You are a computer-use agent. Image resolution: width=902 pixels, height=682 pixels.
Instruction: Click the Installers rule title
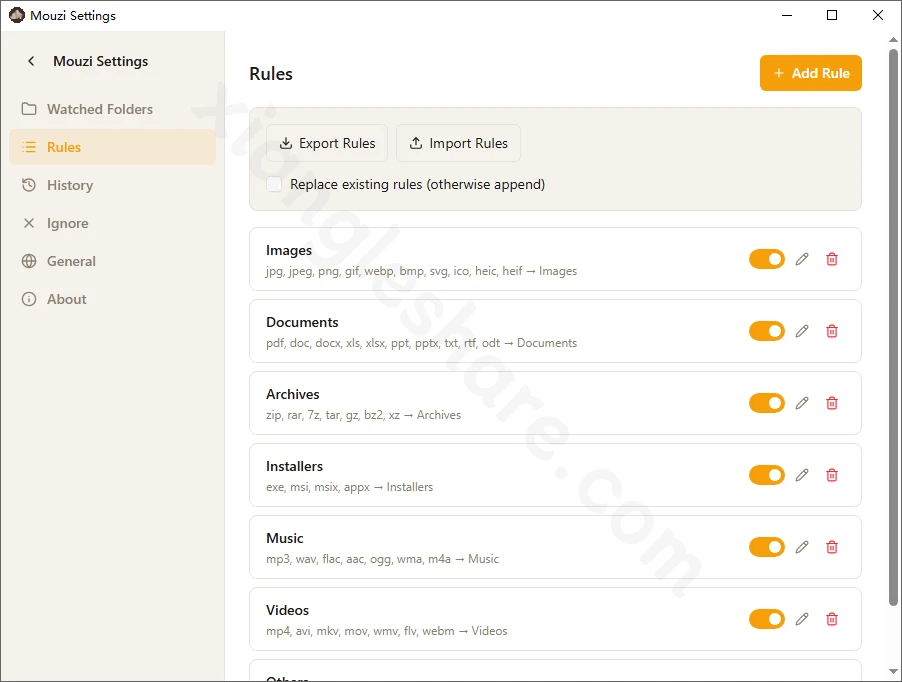pos(294,466)
